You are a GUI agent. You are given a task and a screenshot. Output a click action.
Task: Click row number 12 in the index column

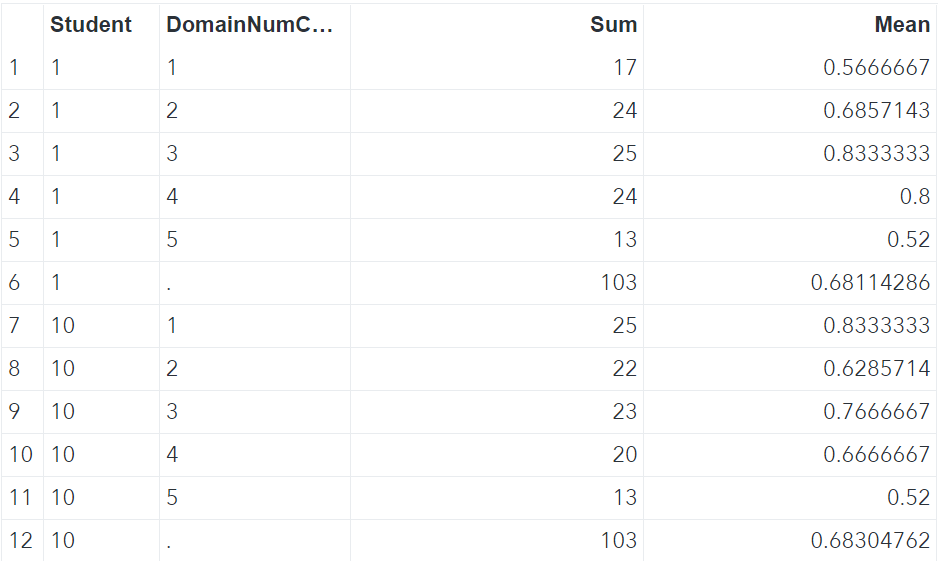(x=20, y=541)
